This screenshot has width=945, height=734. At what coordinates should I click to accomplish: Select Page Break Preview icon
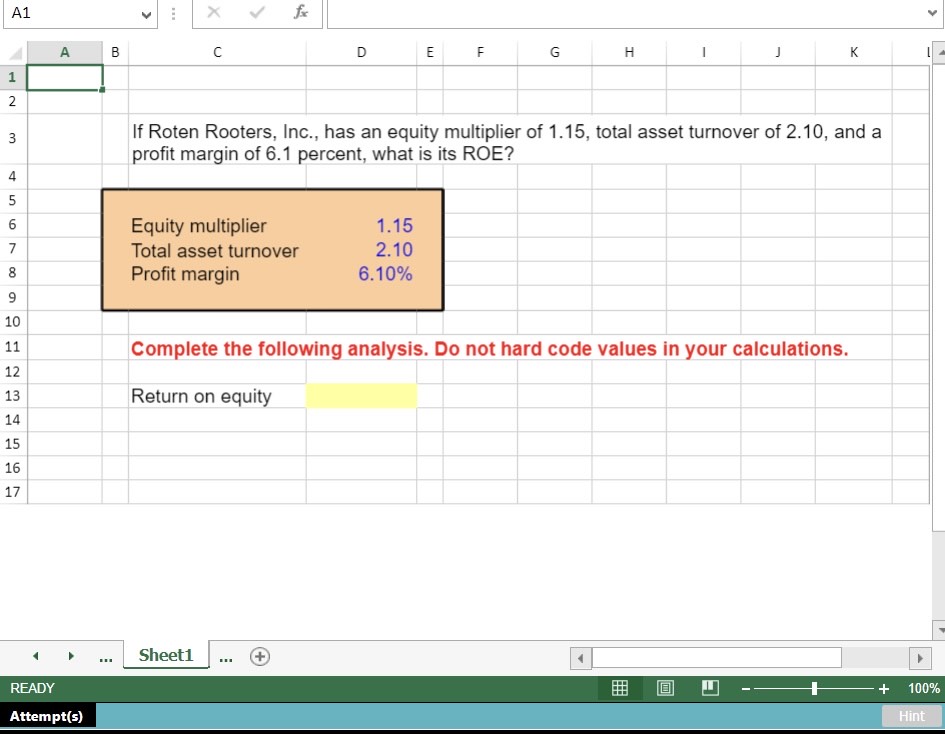pyautogui.click(x=710, y=688)
